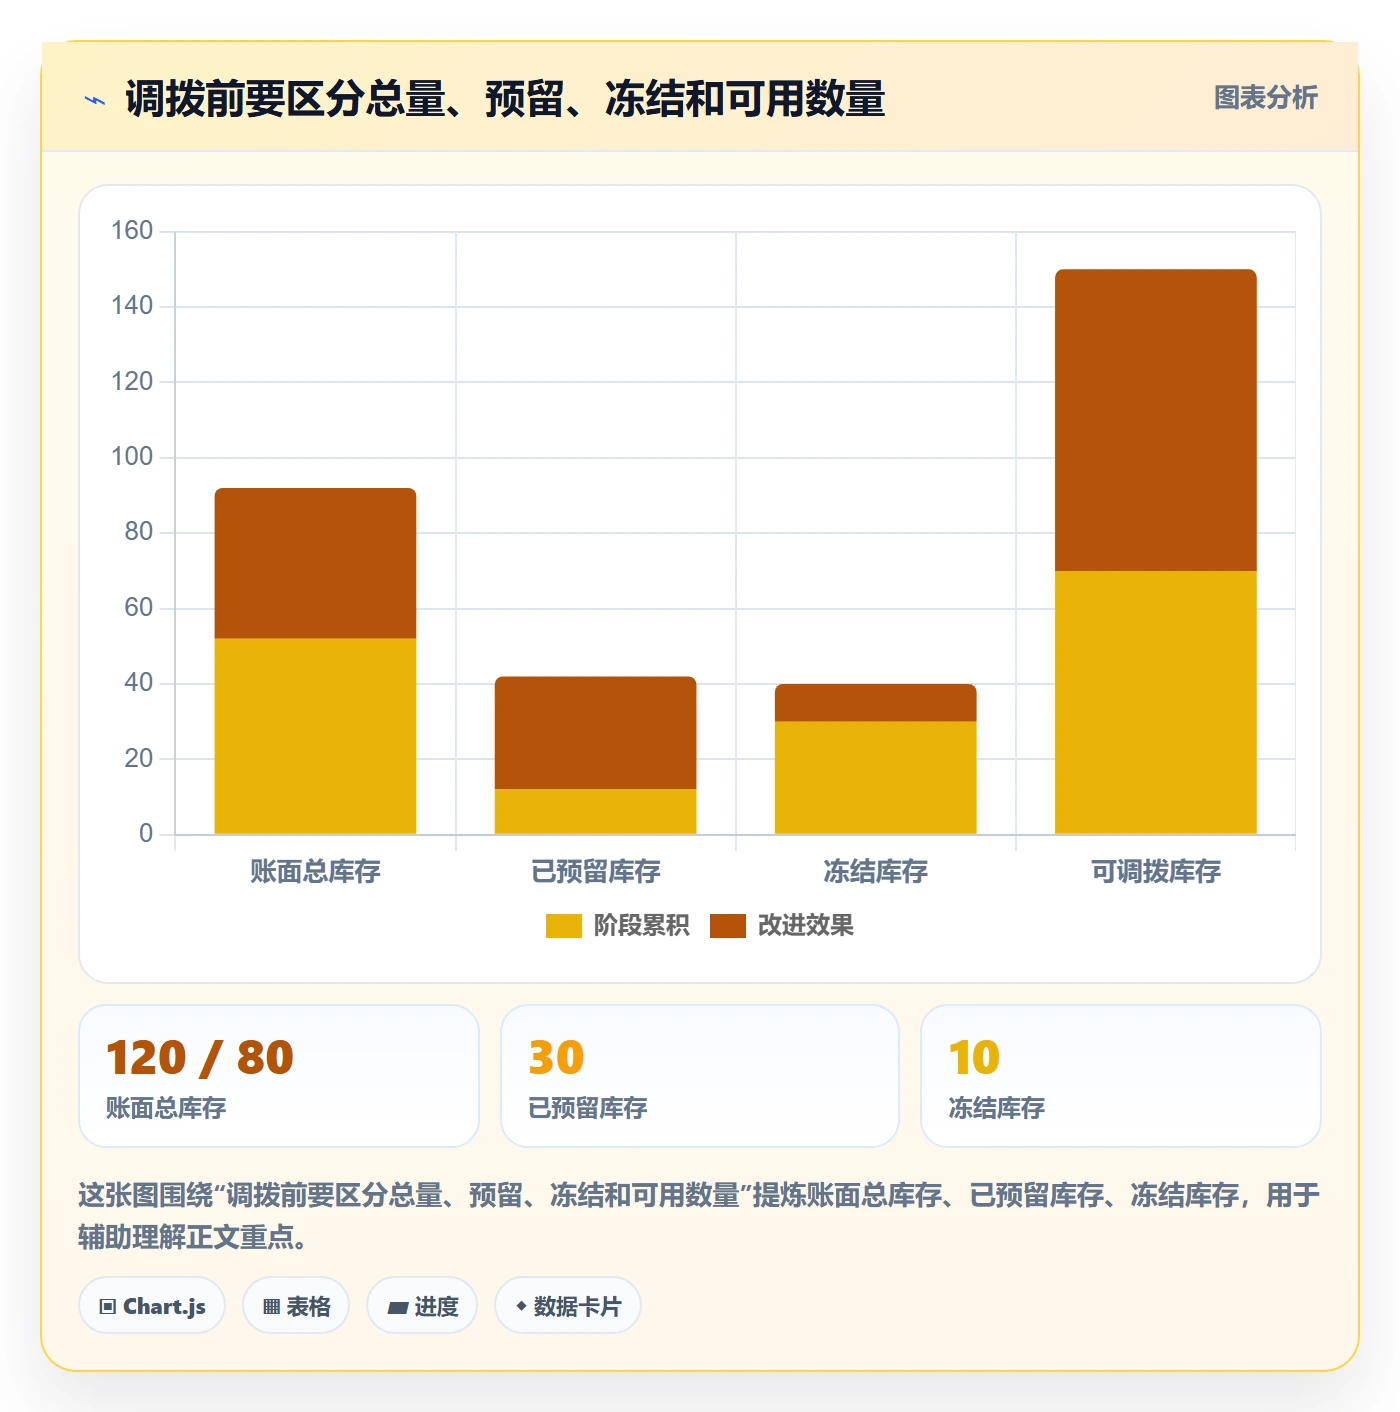The height and width of the screenshot is (1412, 1400).
Task: Open the 120 / 80 账面总库存 card
Action: pos(279,1076)
